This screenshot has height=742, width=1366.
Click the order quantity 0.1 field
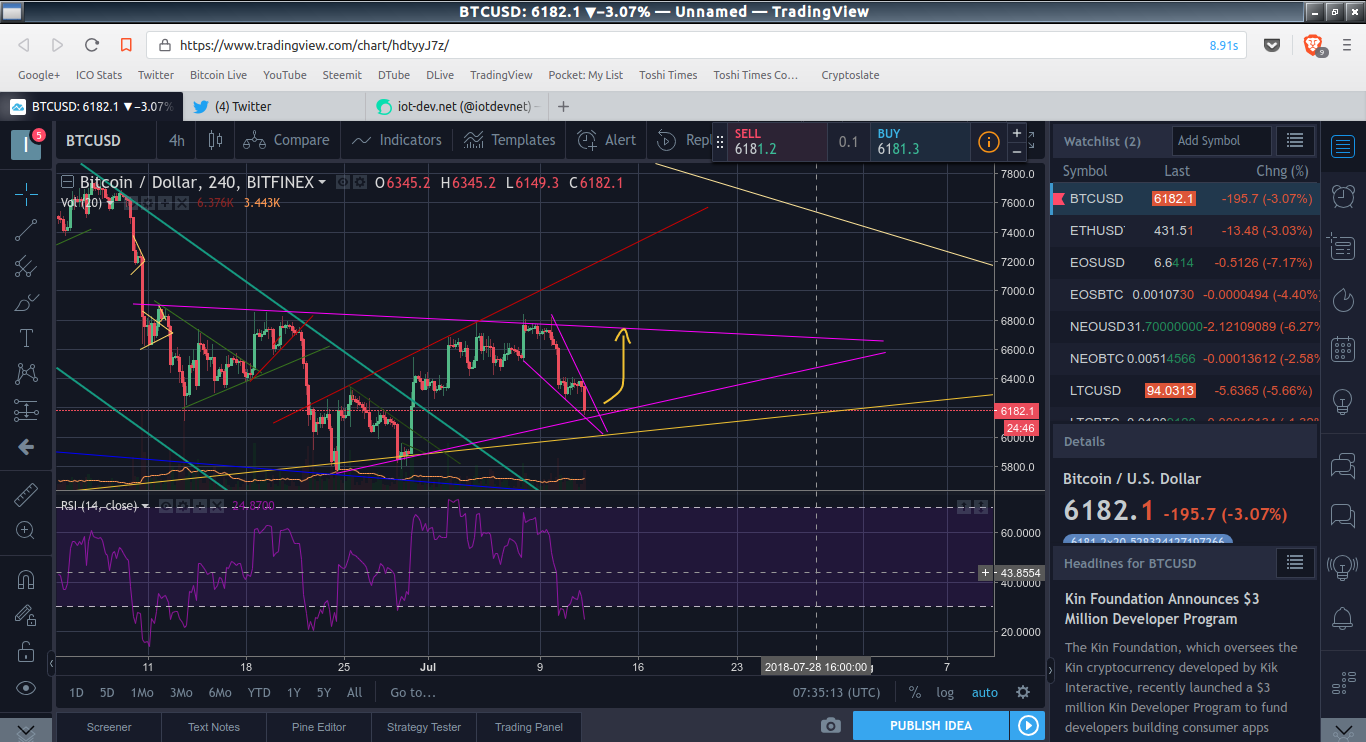click(x=849, y=142)
